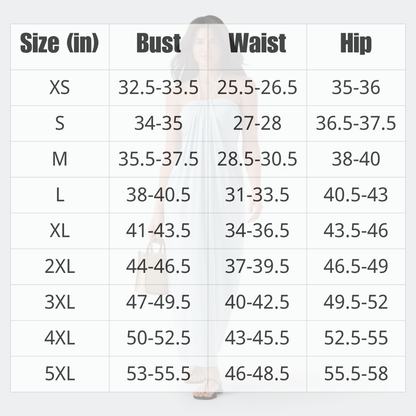
Task: Select the 27-28 waist value
Action: point(257,123)
